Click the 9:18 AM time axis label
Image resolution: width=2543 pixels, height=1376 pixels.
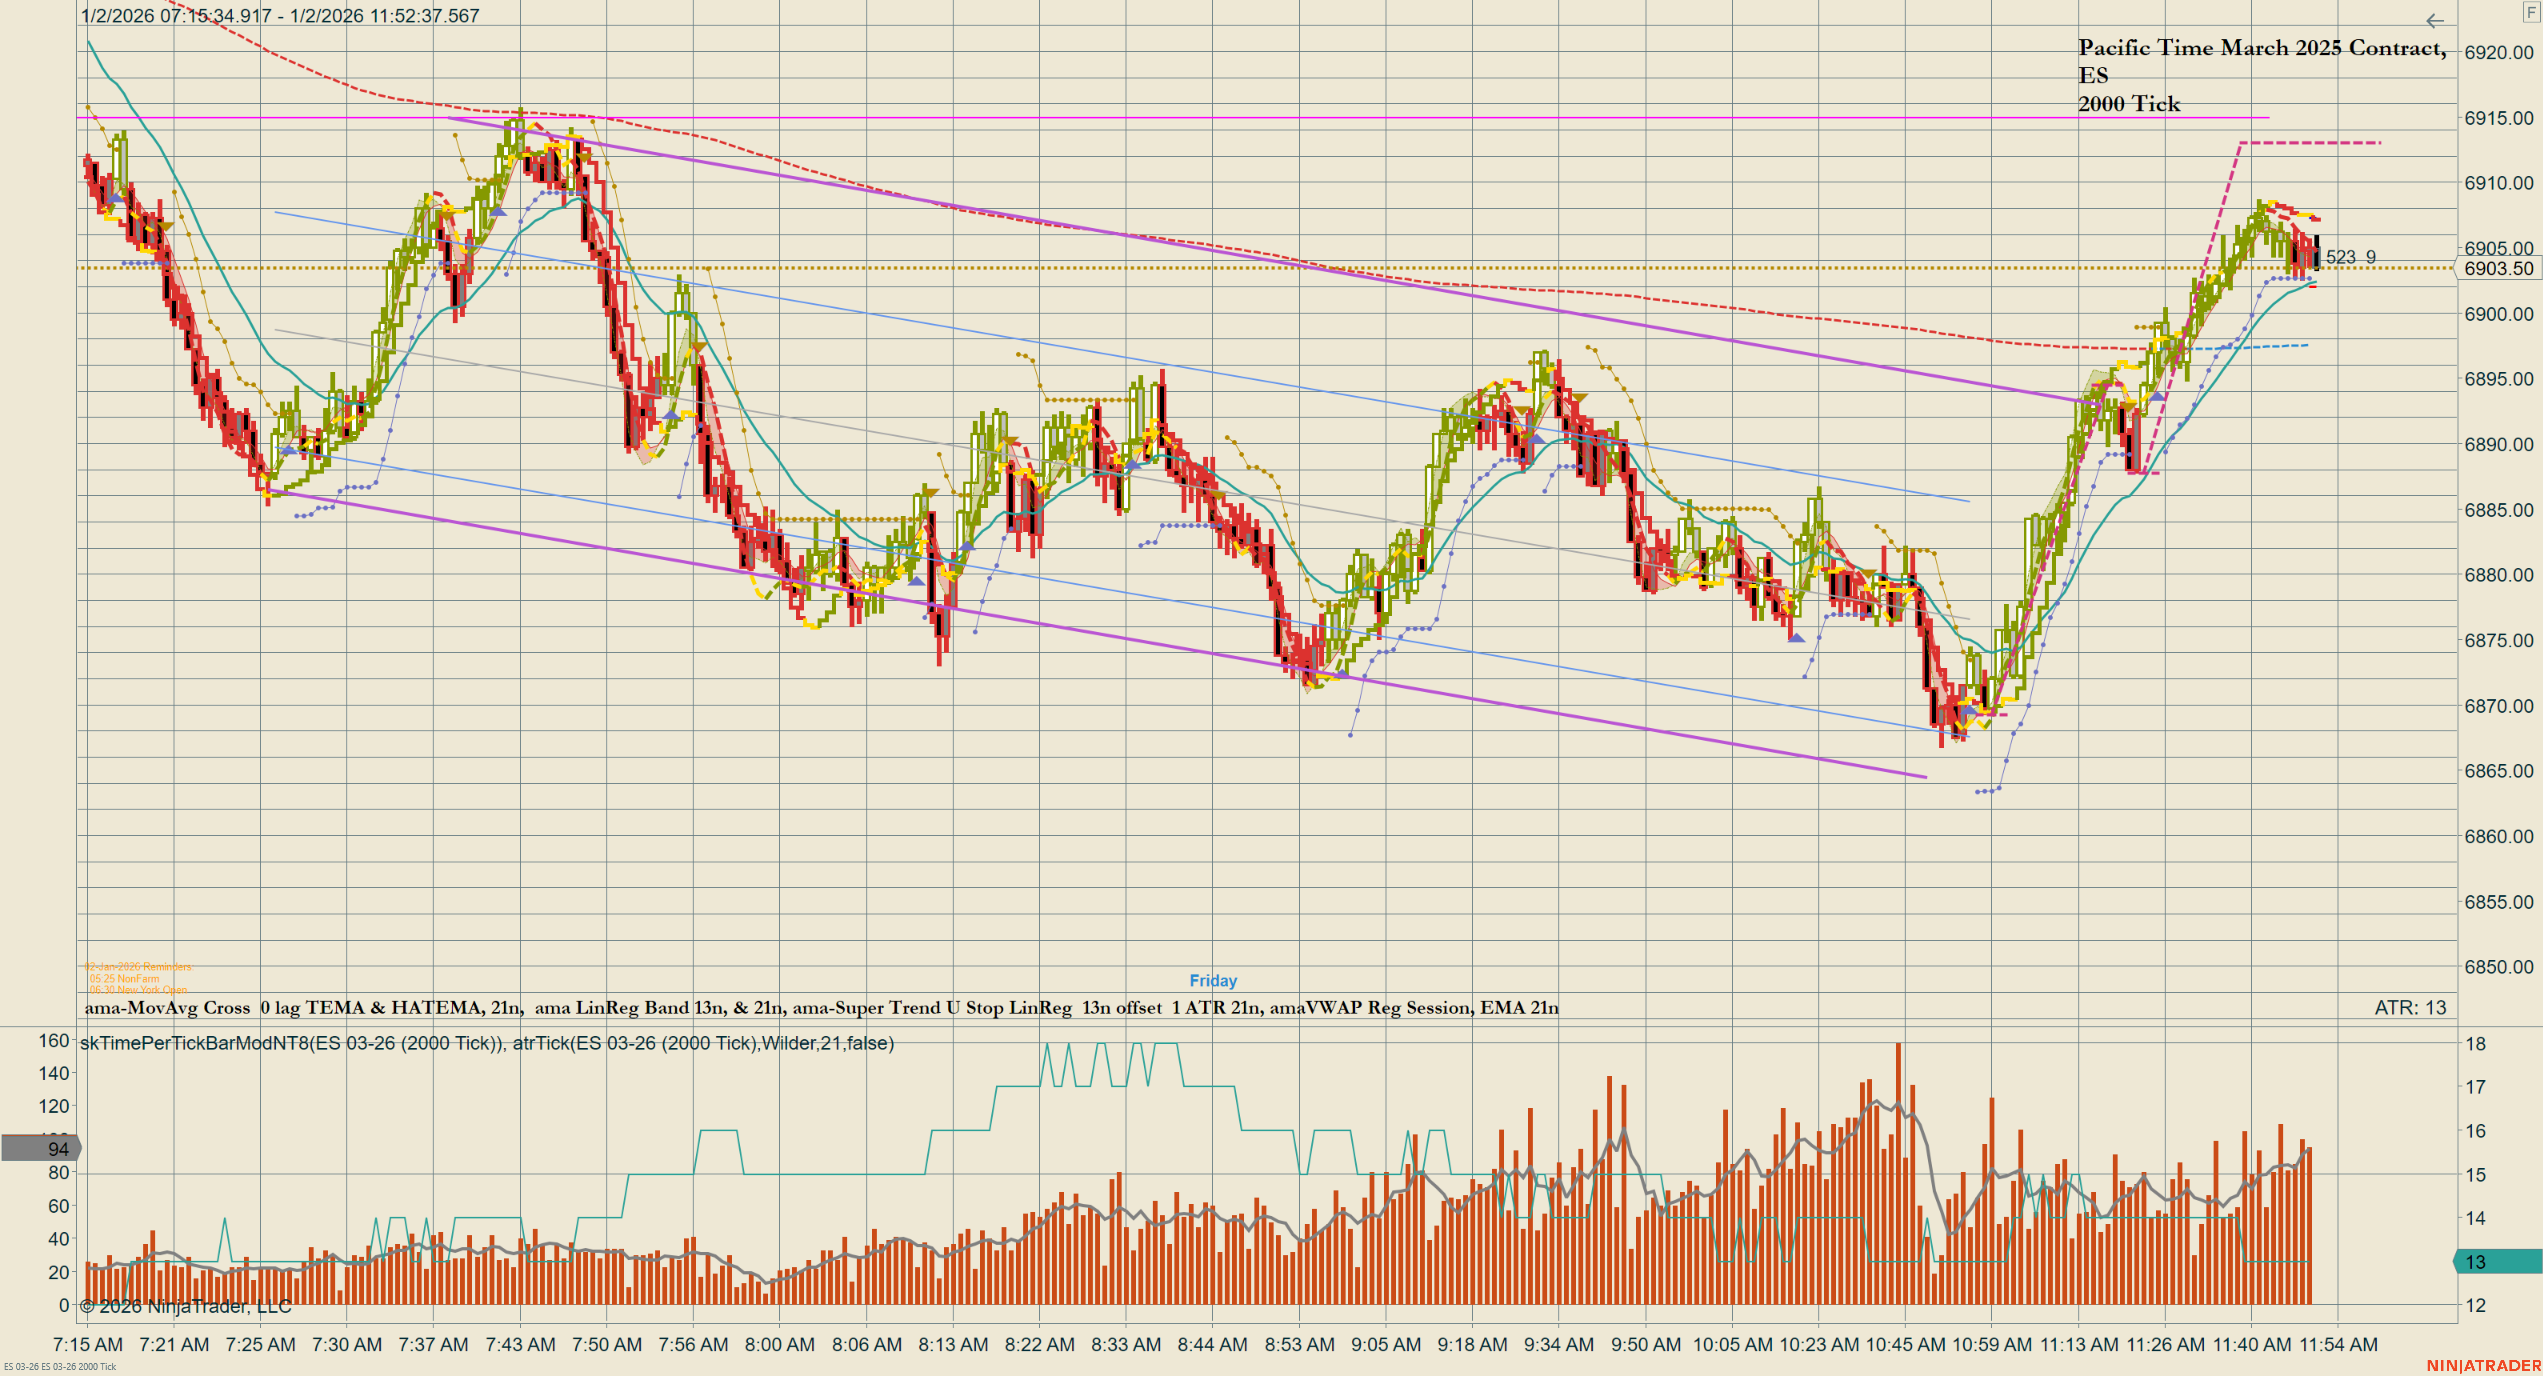point(1473,1345)
